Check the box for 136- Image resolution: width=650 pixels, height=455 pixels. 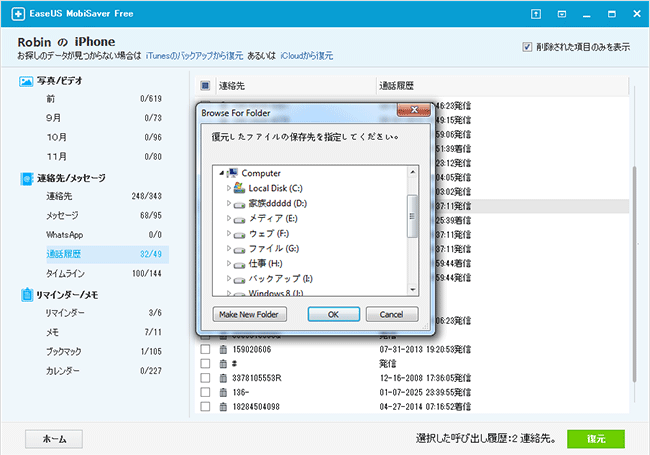205,392
